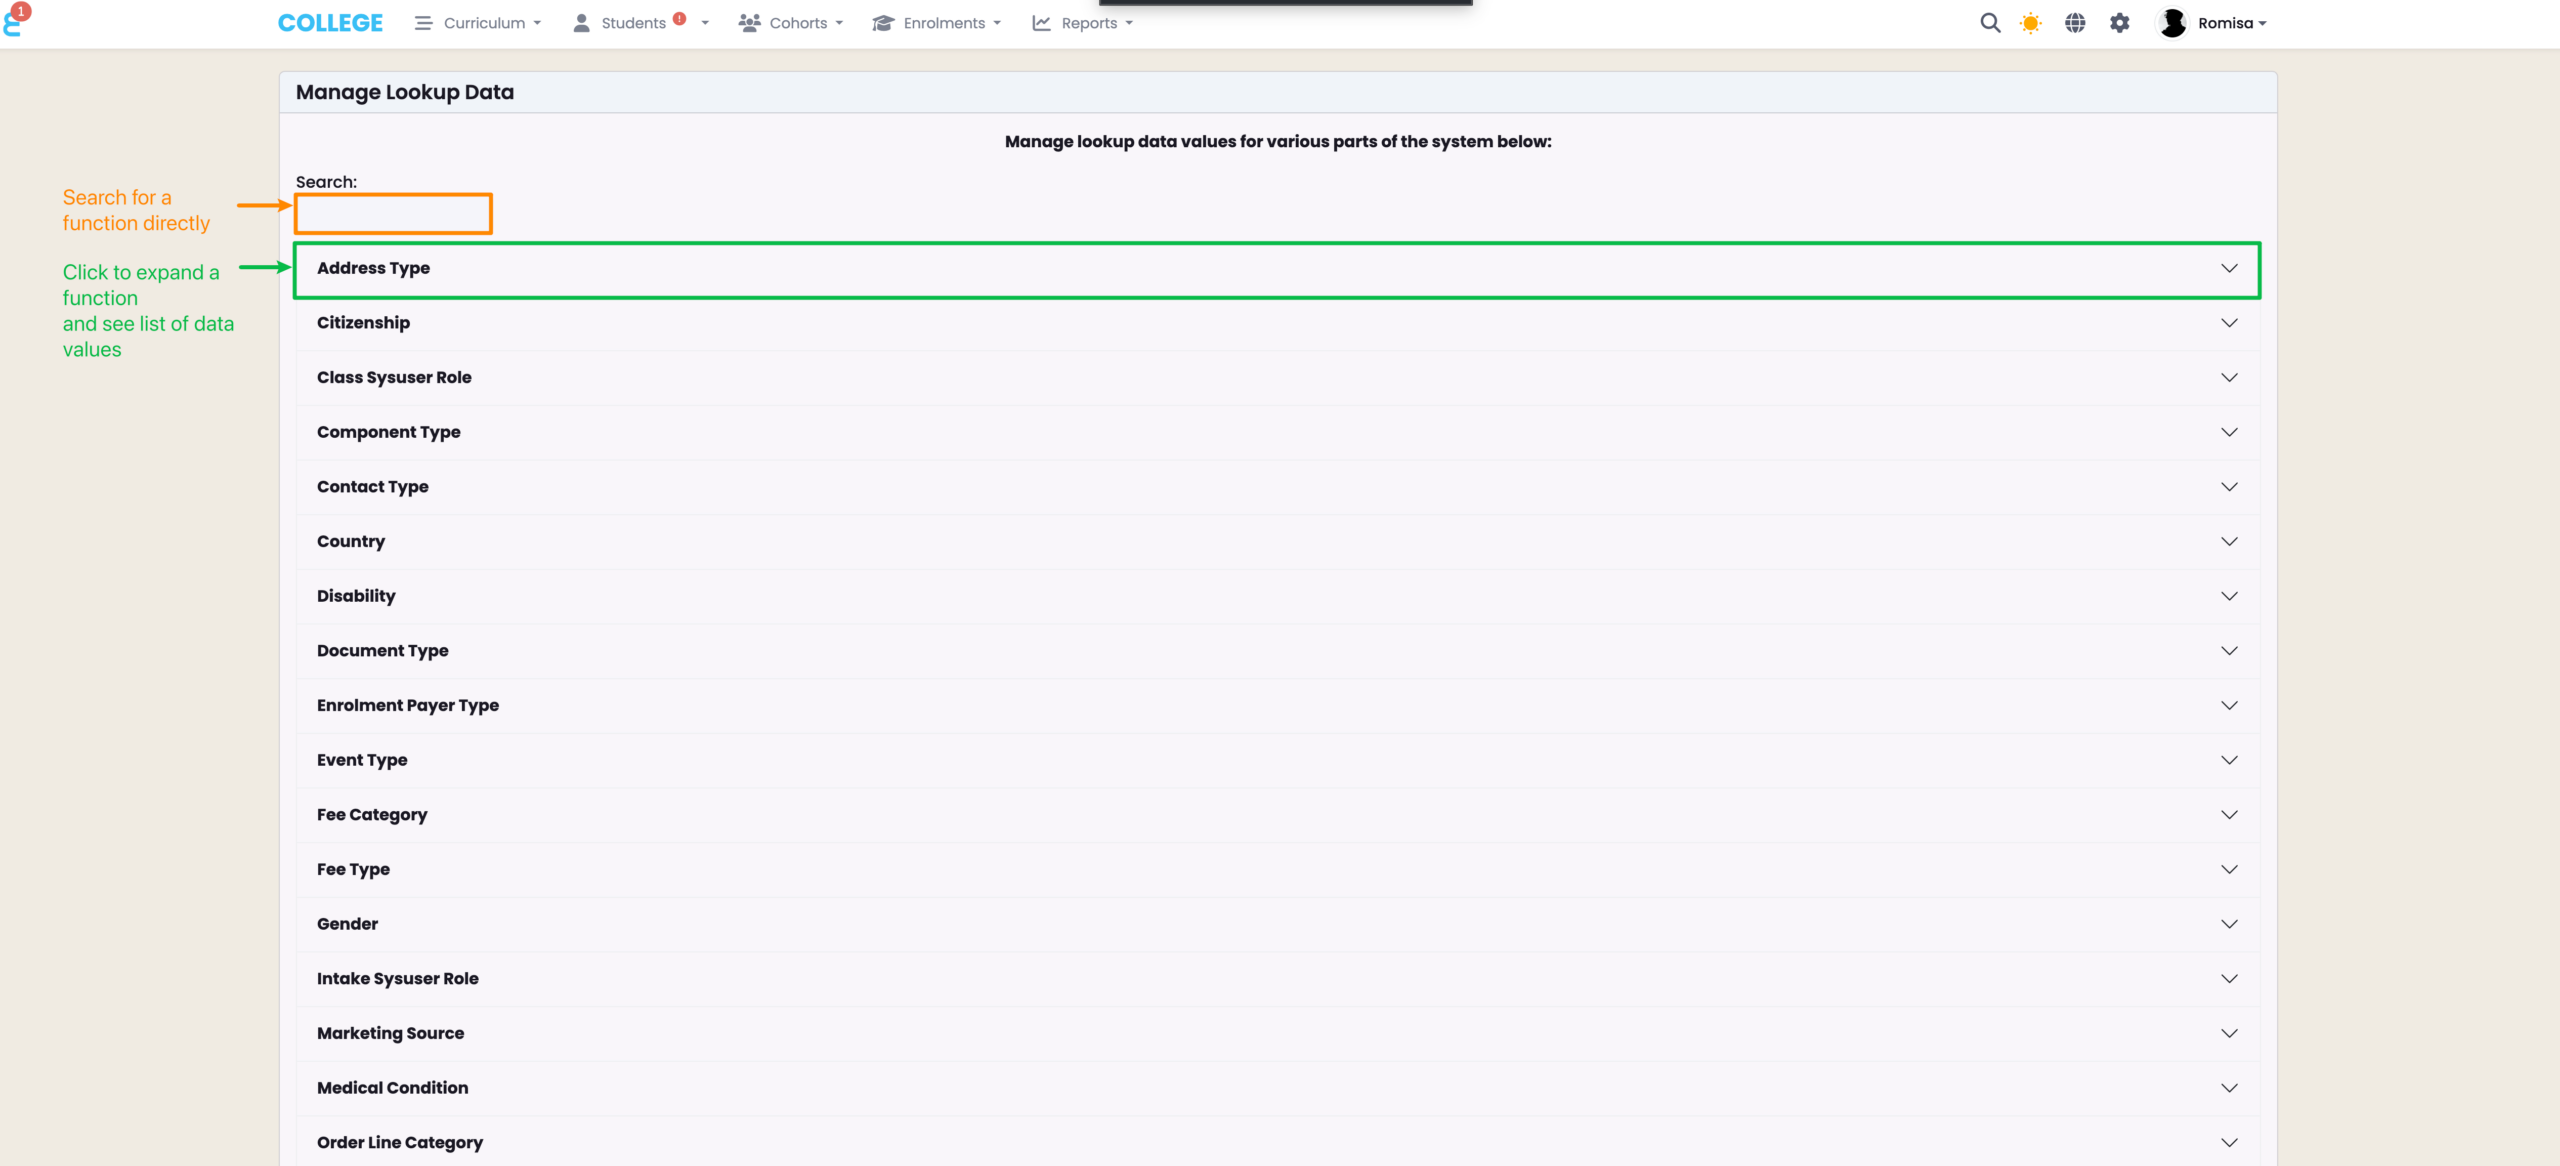Click the COLLEGE home logo

tap(330, 23)
